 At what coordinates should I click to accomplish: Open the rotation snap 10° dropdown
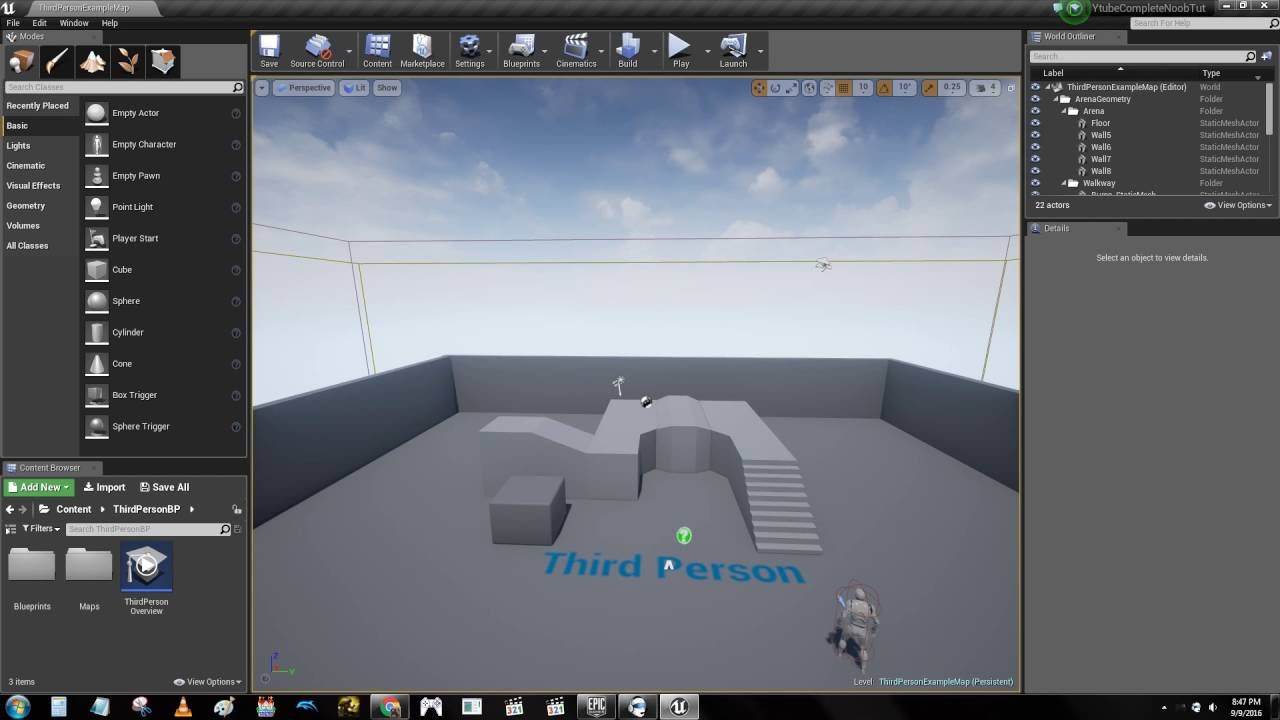coord(905,88)
